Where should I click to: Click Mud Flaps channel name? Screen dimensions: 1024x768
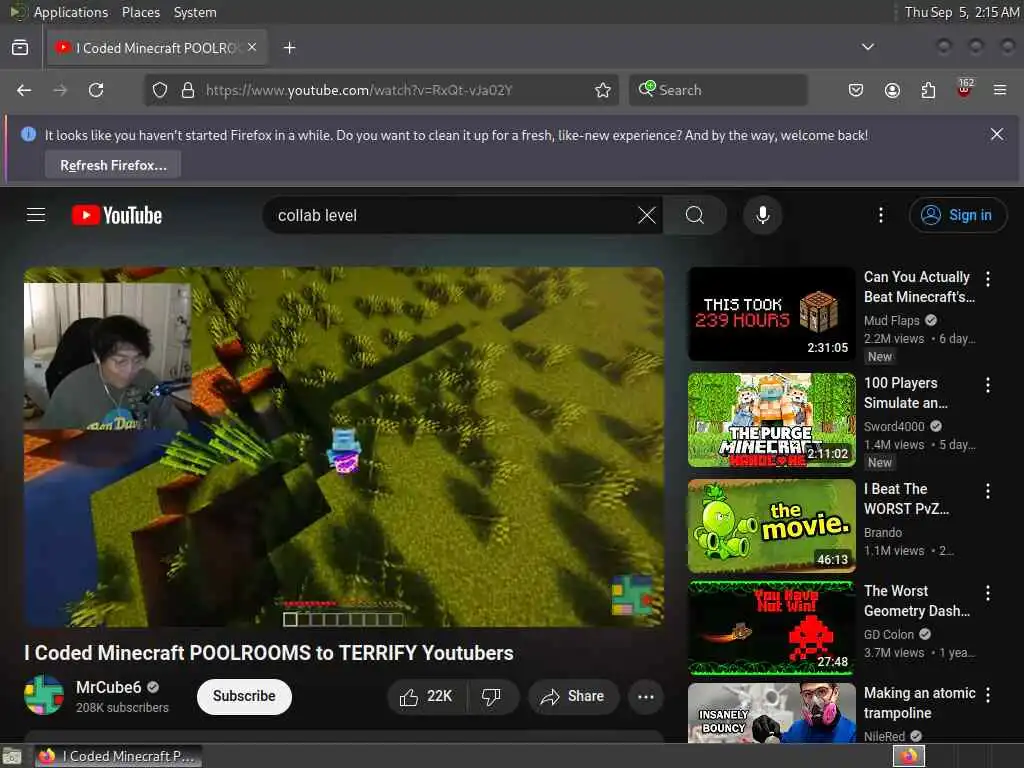click(x=891, y=320)
